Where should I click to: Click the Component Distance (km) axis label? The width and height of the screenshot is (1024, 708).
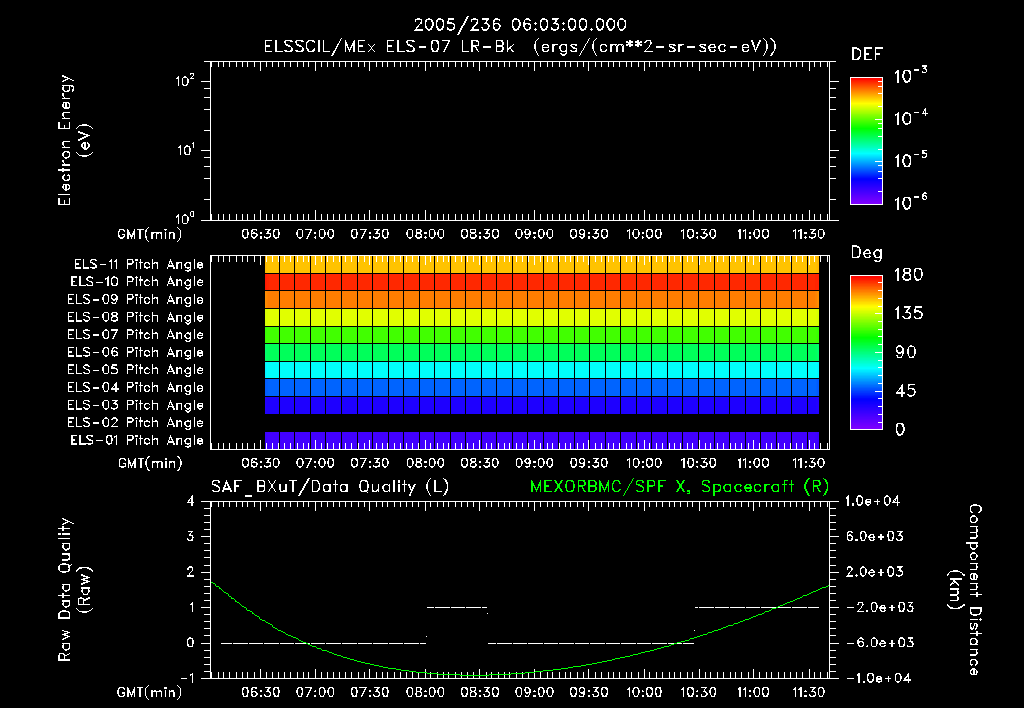[x=965, y=590]
